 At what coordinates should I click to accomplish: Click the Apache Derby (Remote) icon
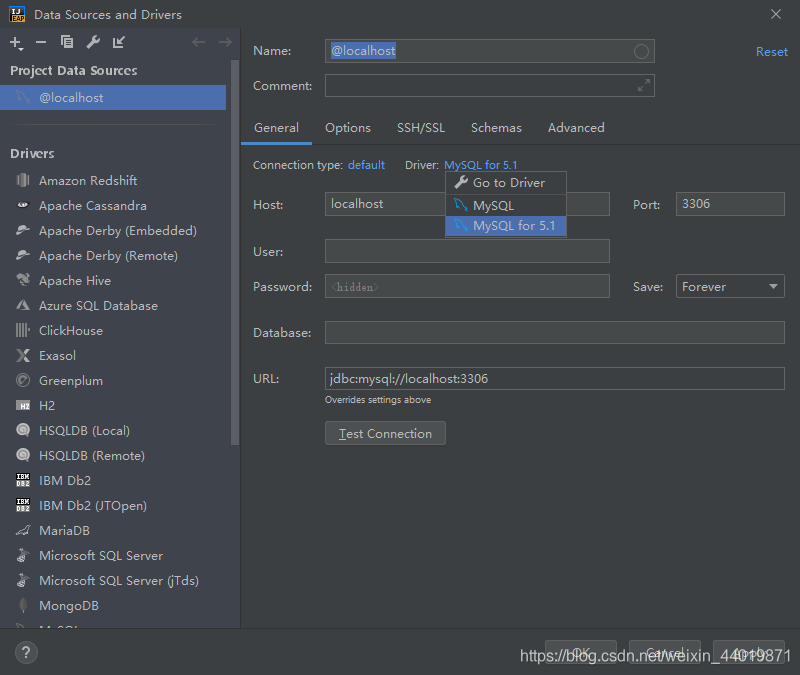23,255
